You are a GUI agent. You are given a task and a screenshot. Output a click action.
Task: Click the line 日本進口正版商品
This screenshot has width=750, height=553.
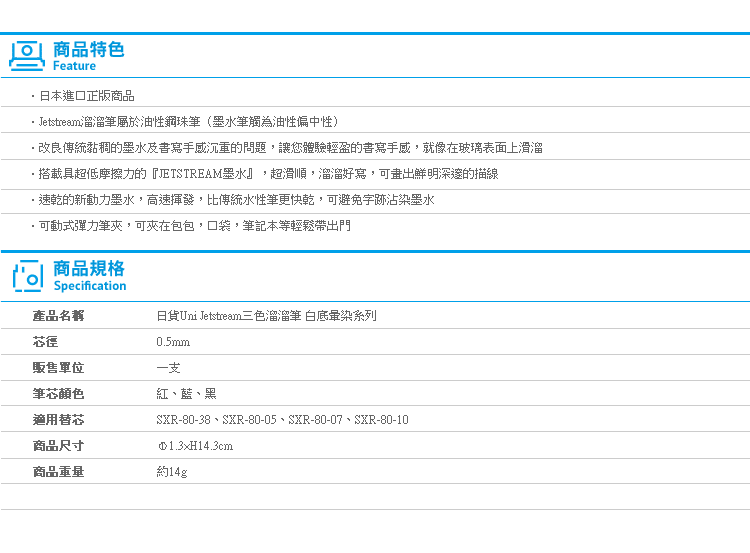(87, 96)
